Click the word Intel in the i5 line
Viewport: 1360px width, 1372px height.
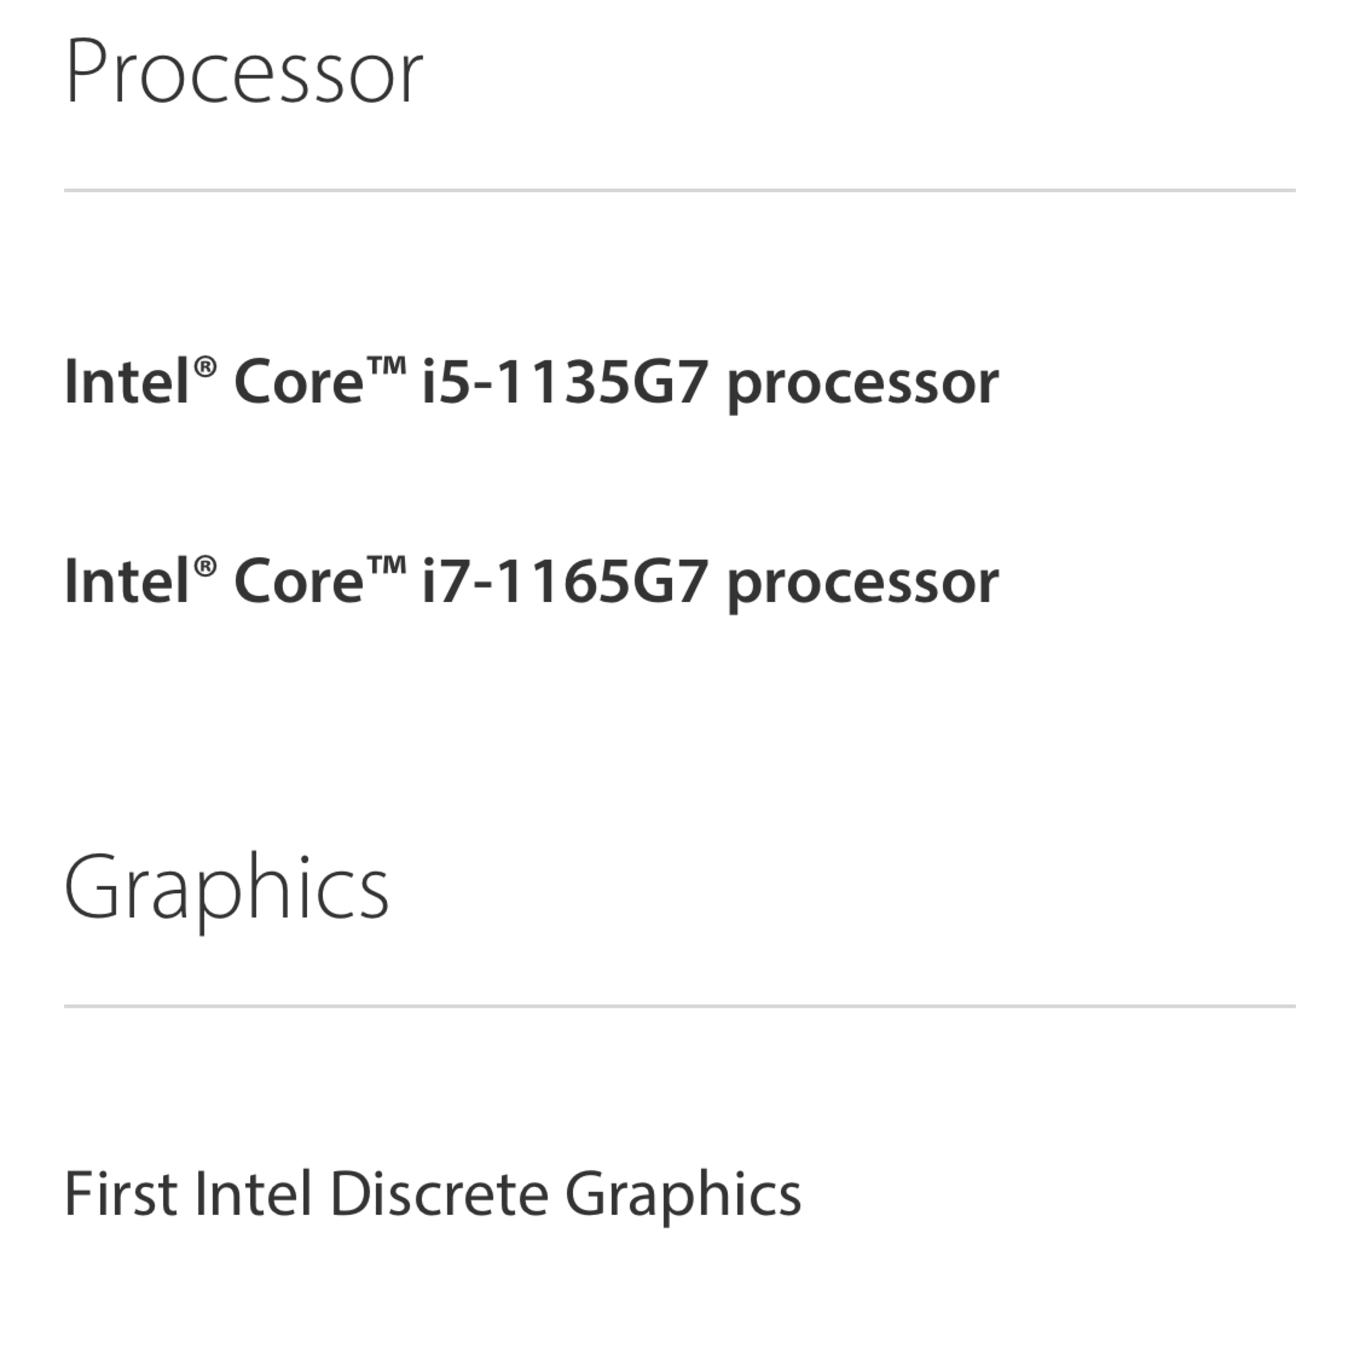click(x=128, y=382)
